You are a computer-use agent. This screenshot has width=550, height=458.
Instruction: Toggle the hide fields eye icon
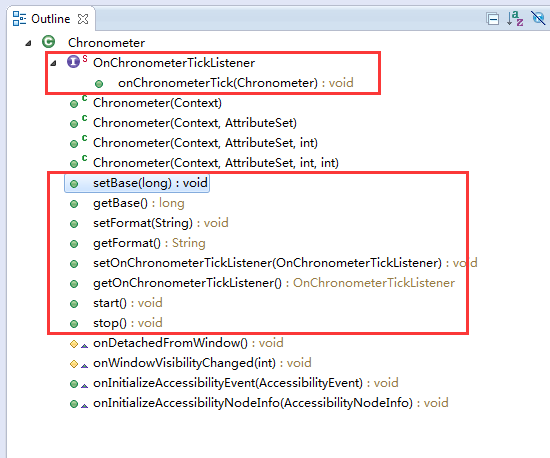pyautogui.click(x=538, y=18)
